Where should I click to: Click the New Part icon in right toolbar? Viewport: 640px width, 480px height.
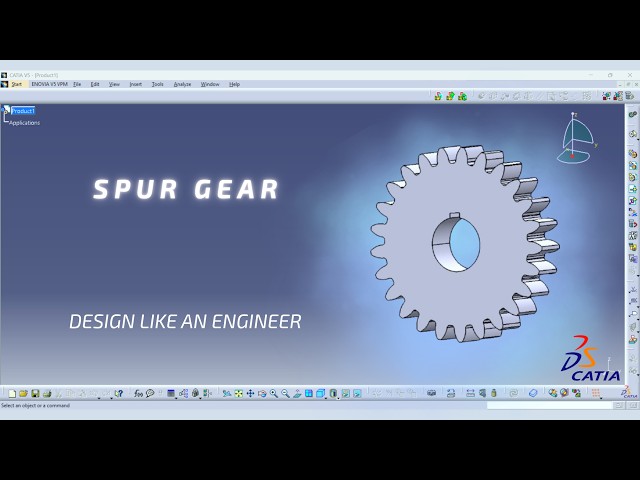[632, 177]
